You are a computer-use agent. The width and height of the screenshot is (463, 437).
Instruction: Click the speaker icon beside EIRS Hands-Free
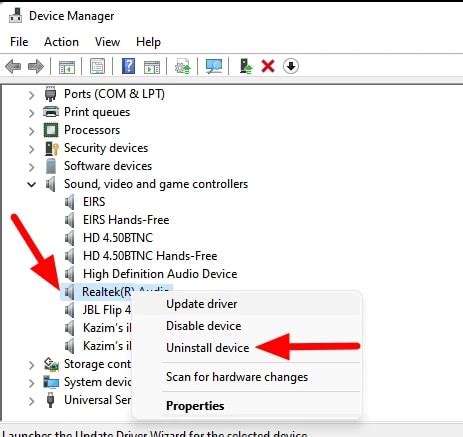(69, 220)
